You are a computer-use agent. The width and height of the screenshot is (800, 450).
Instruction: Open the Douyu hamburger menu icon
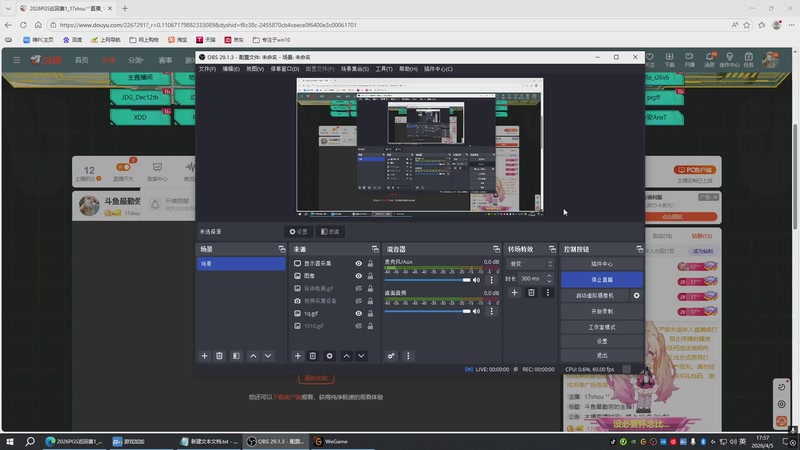[x=16, y=60]
